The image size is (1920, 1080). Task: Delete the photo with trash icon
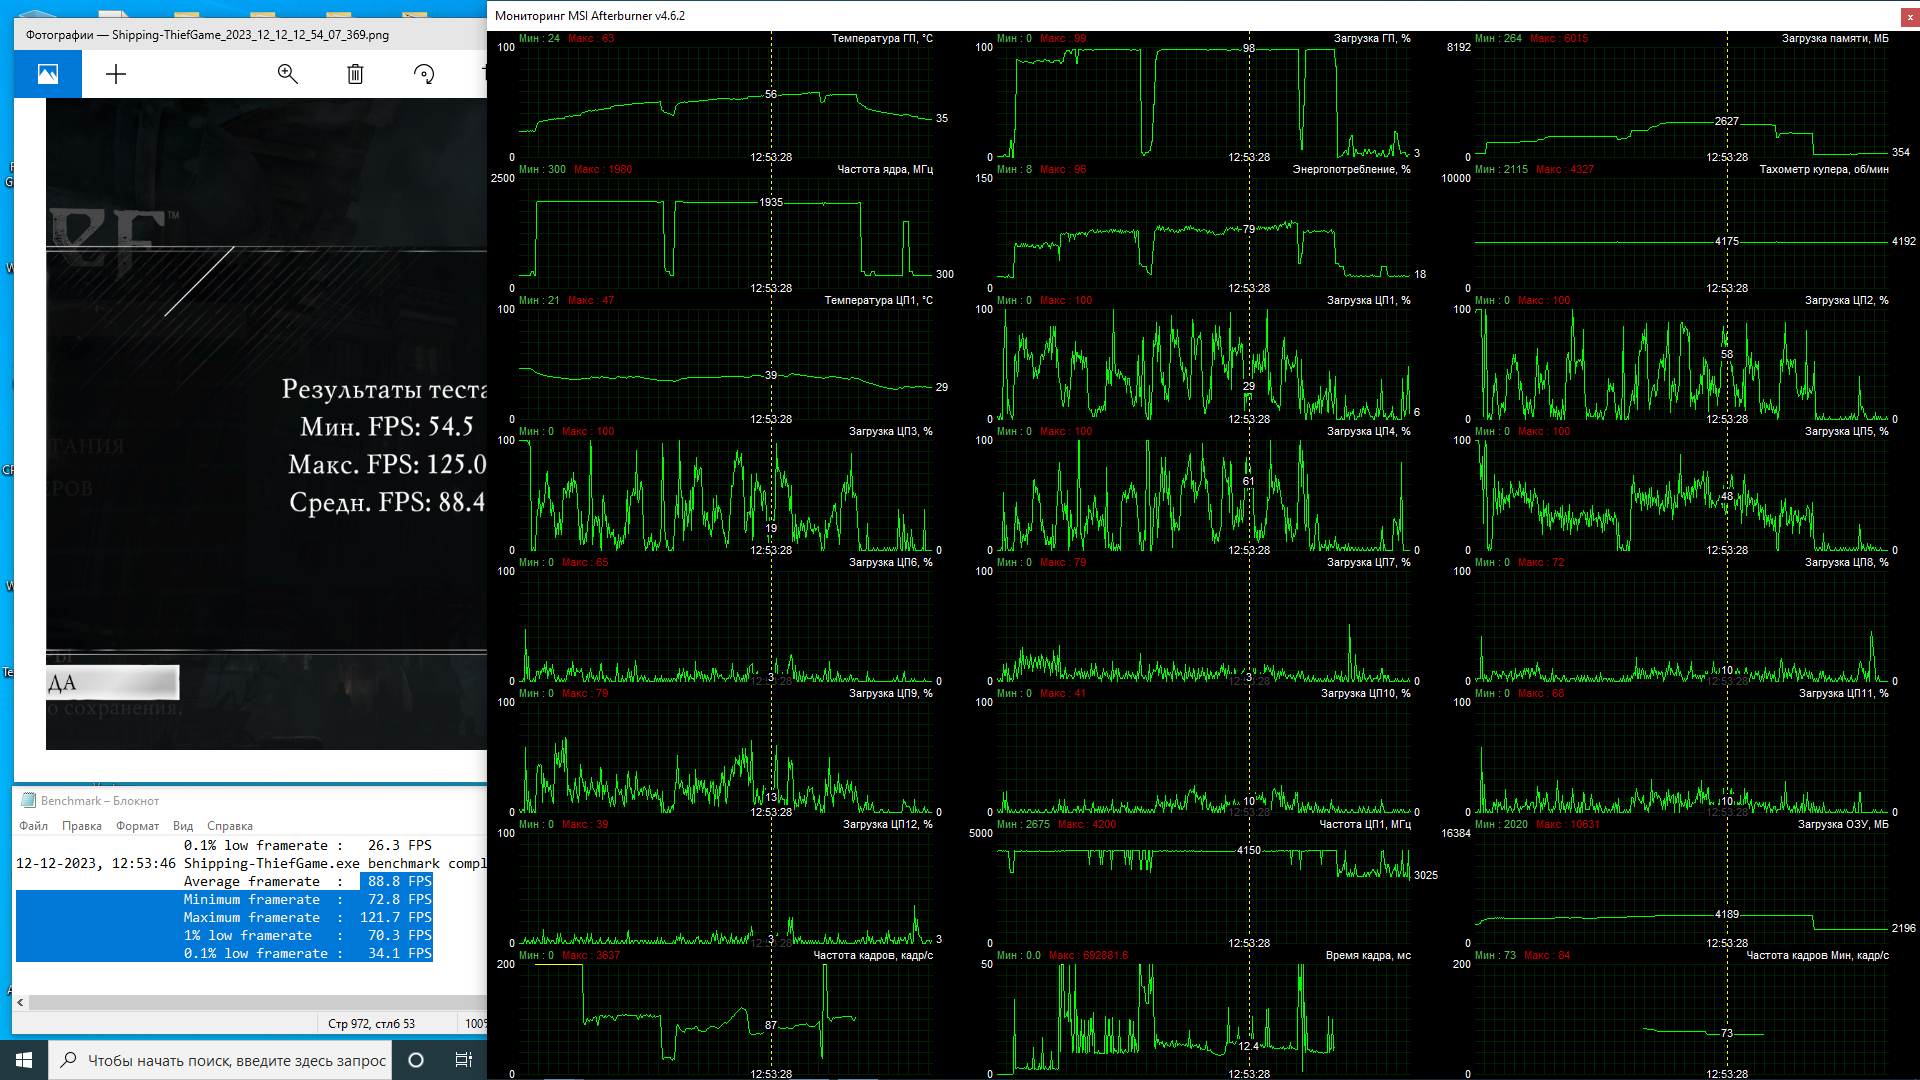pos(355,74)
